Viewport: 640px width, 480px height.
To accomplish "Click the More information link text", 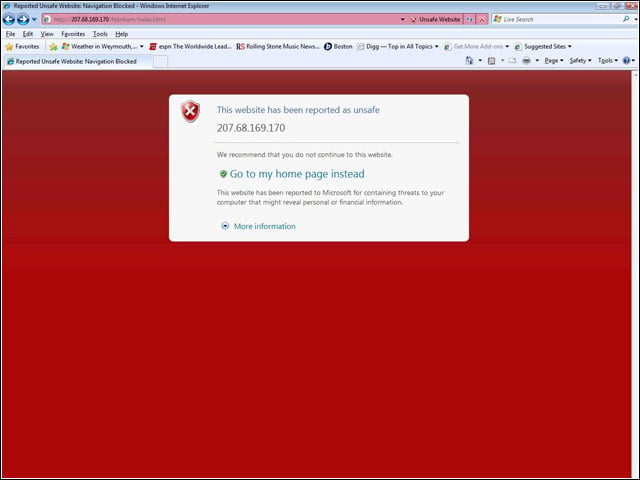I will (x=264, y=226).
